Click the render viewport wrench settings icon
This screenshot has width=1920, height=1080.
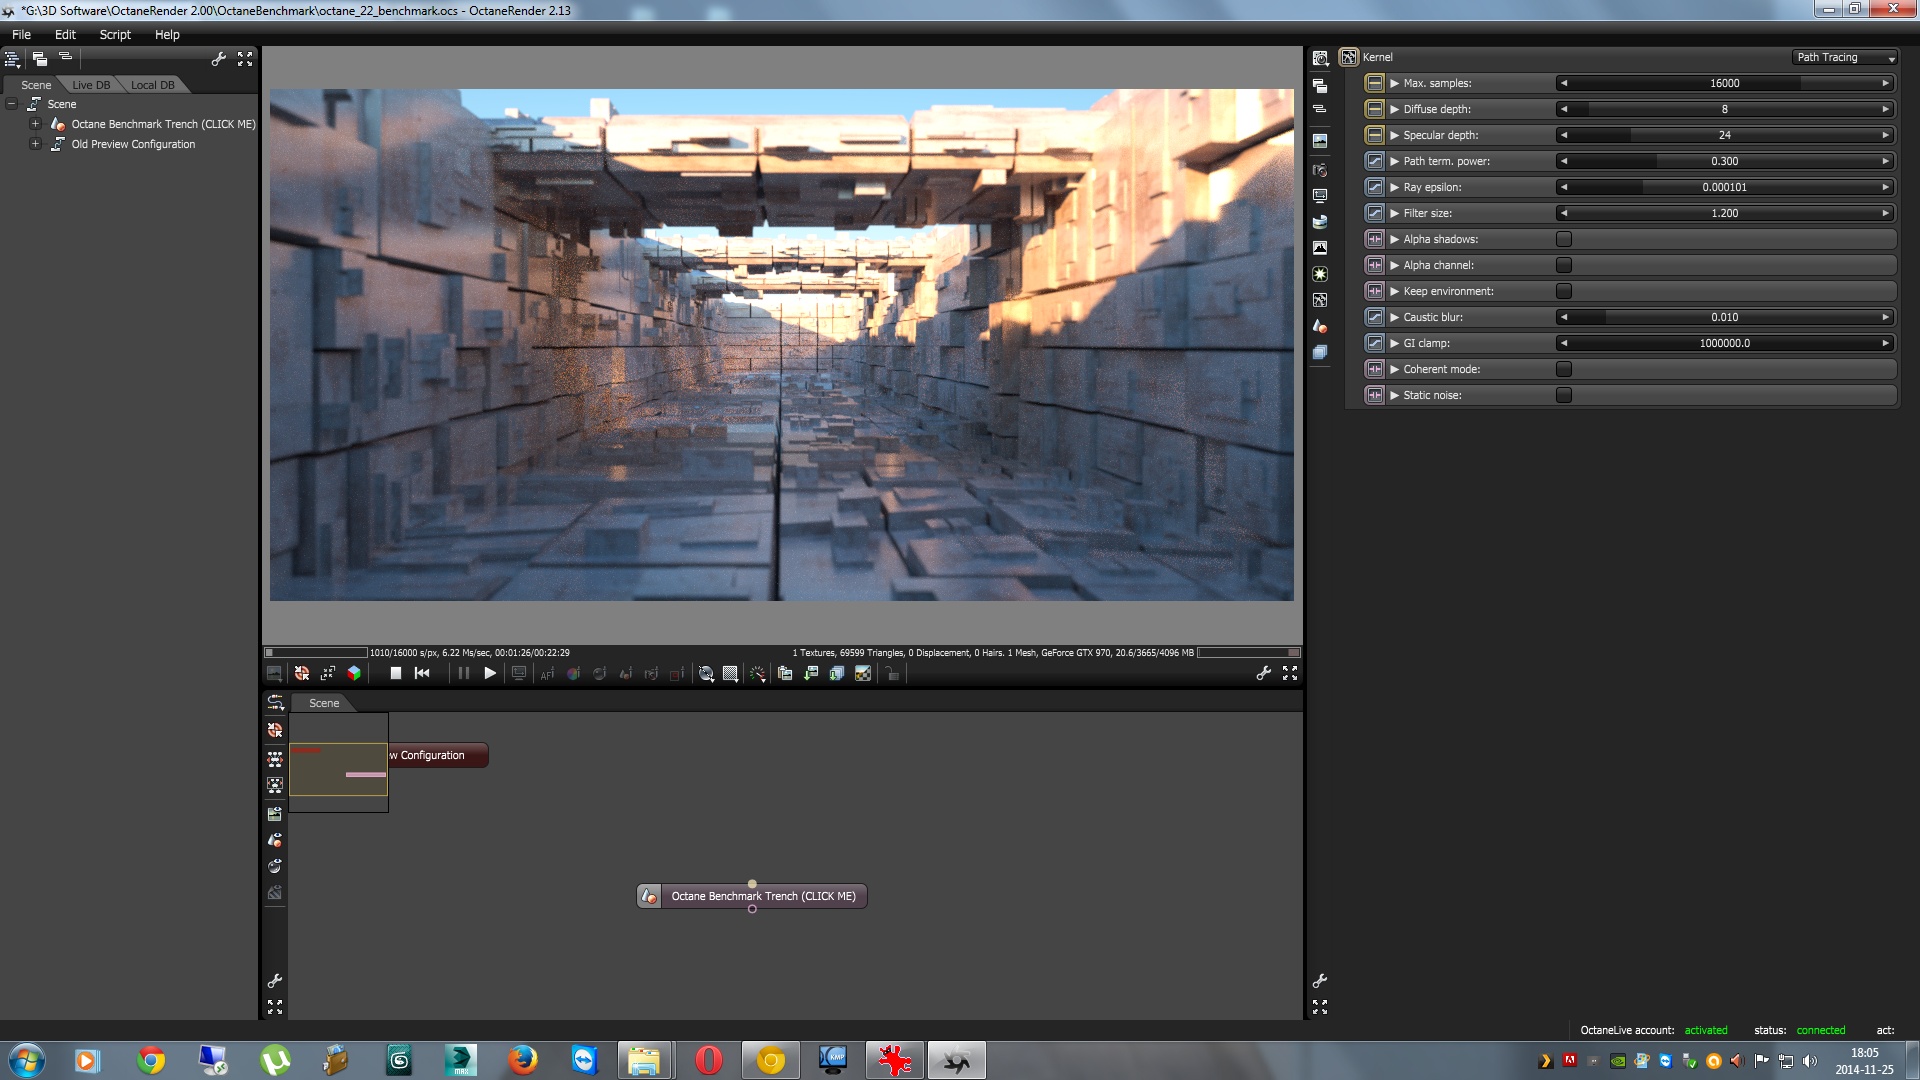click(1264, 673)
